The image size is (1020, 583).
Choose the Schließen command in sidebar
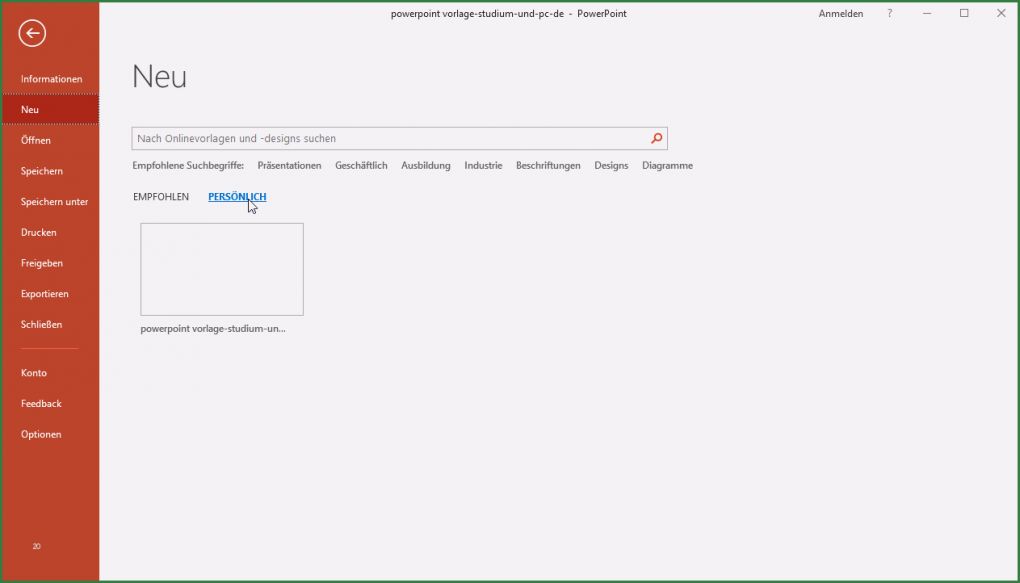(x=42, y=324)
